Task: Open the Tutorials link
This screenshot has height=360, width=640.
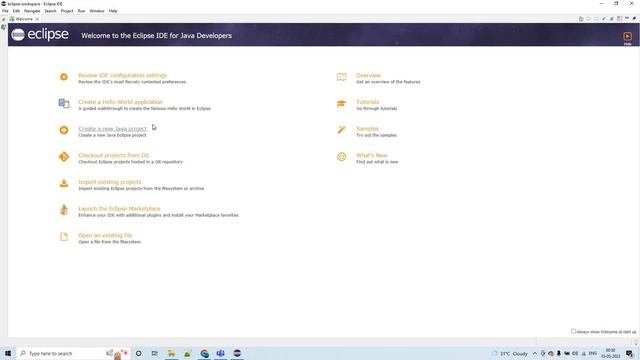Action: coord(367,102)
